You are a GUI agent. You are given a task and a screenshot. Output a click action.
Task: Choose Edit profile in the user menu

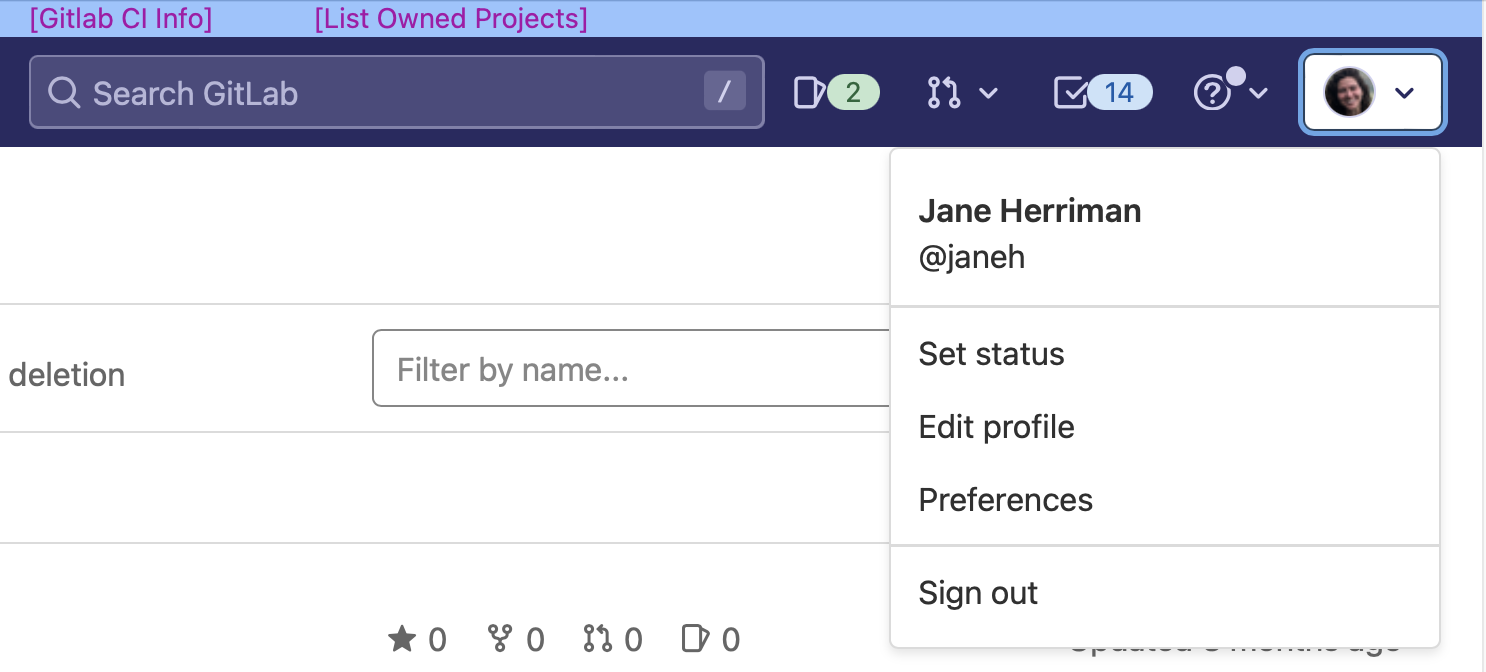(996, 427)
